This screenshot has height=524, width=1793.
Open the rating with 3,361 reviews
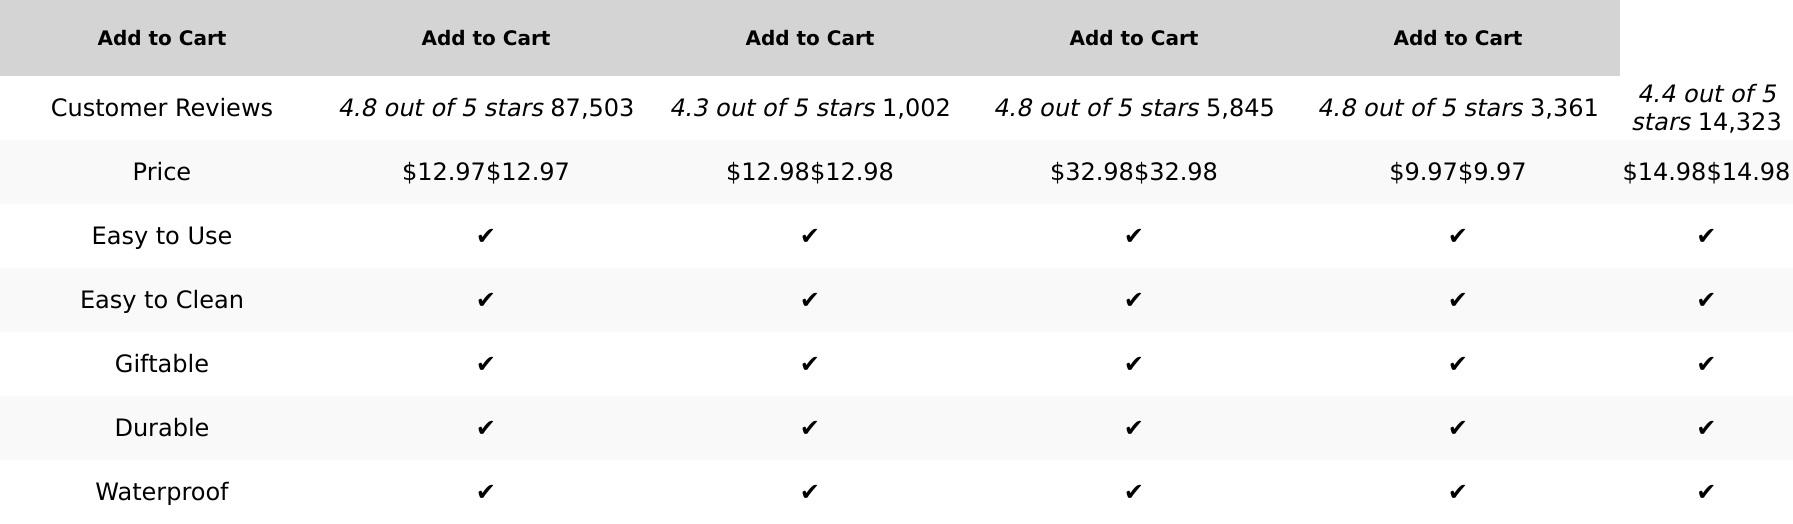[x=1457, y=108]
